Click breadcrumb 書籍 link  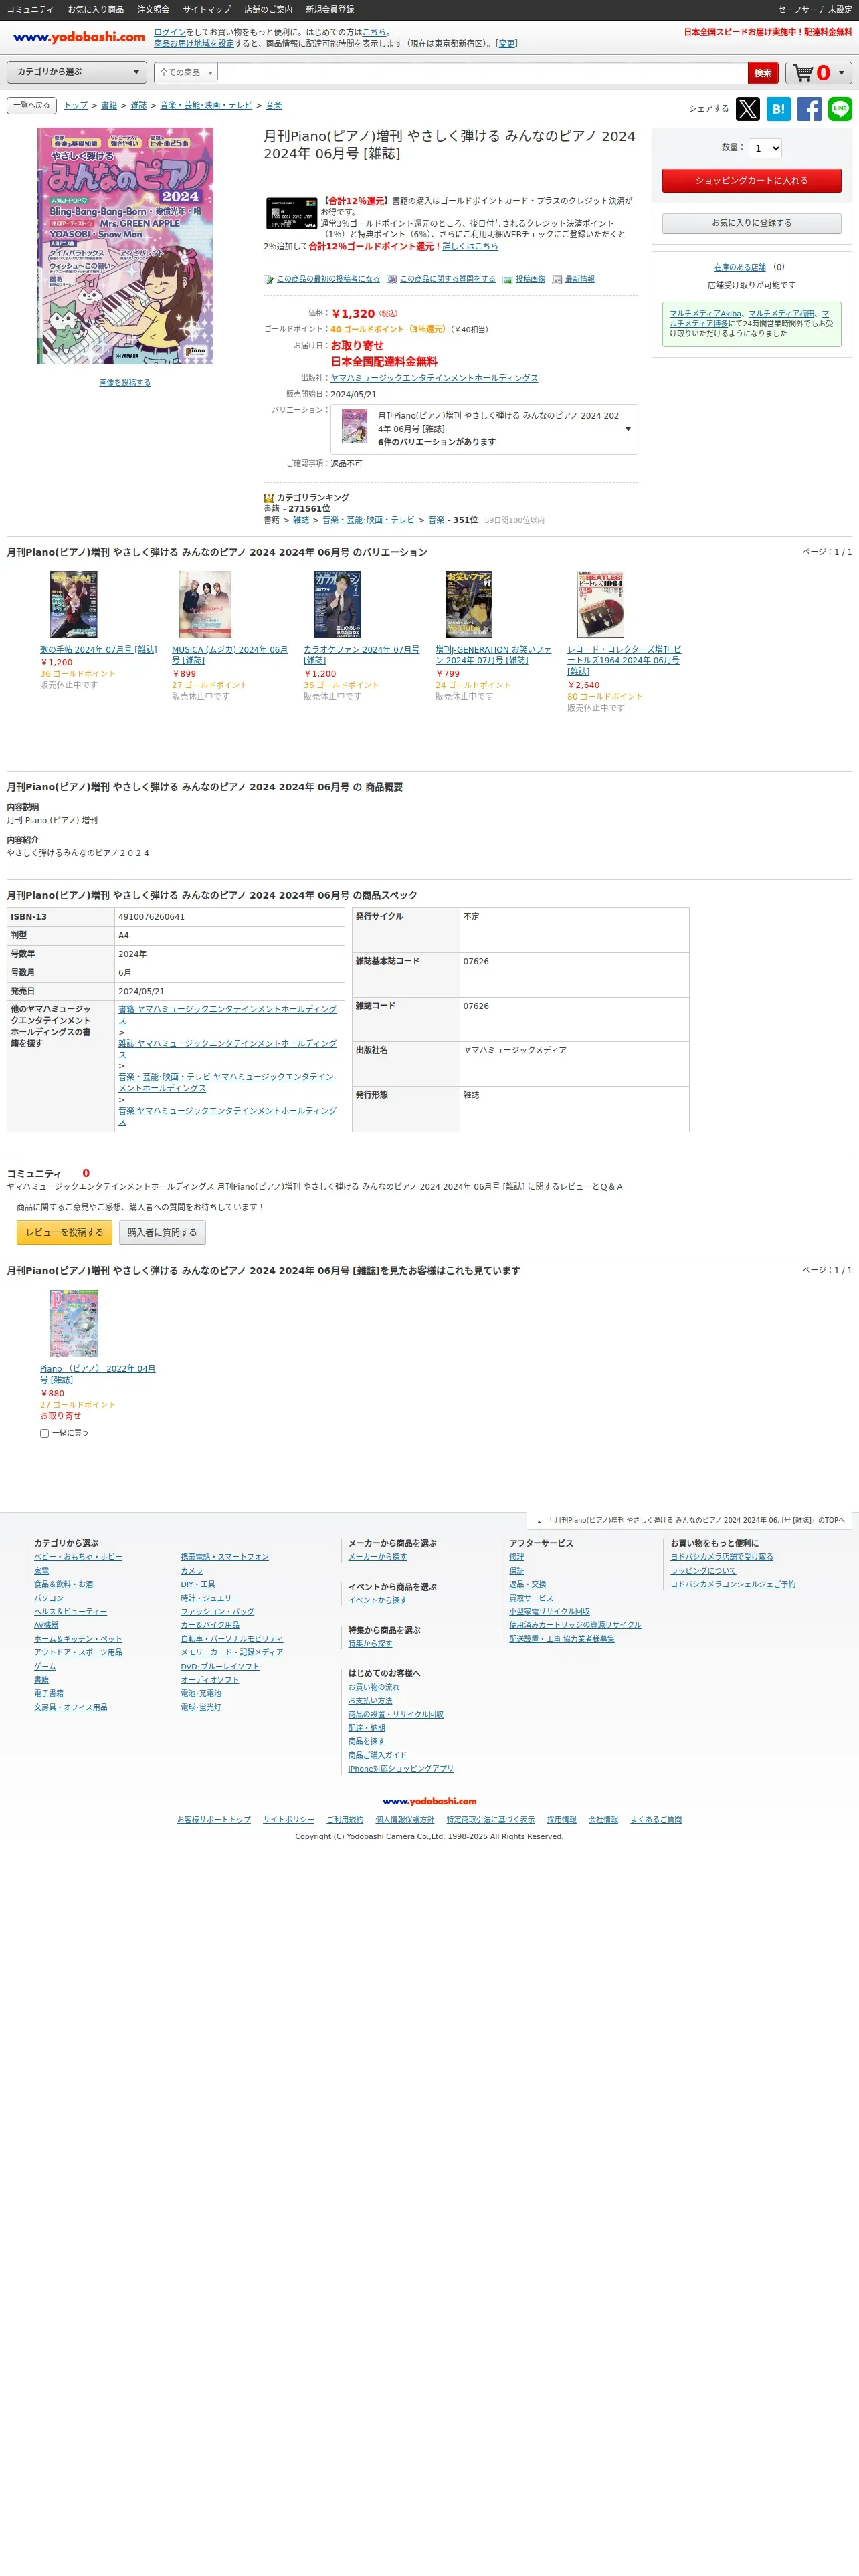[109, 105]
